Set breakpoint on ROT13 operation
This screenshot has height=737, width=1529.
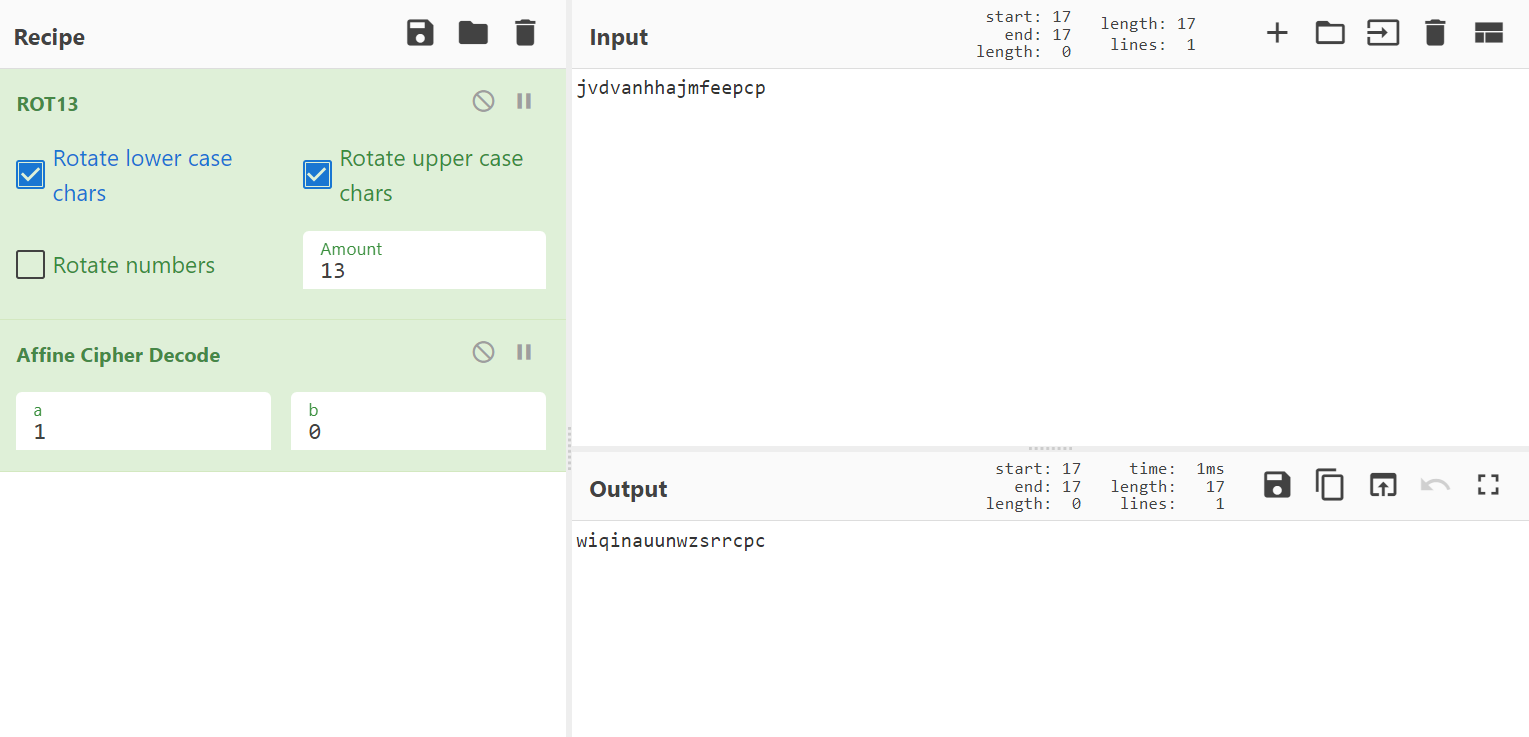tap(524, 101)
